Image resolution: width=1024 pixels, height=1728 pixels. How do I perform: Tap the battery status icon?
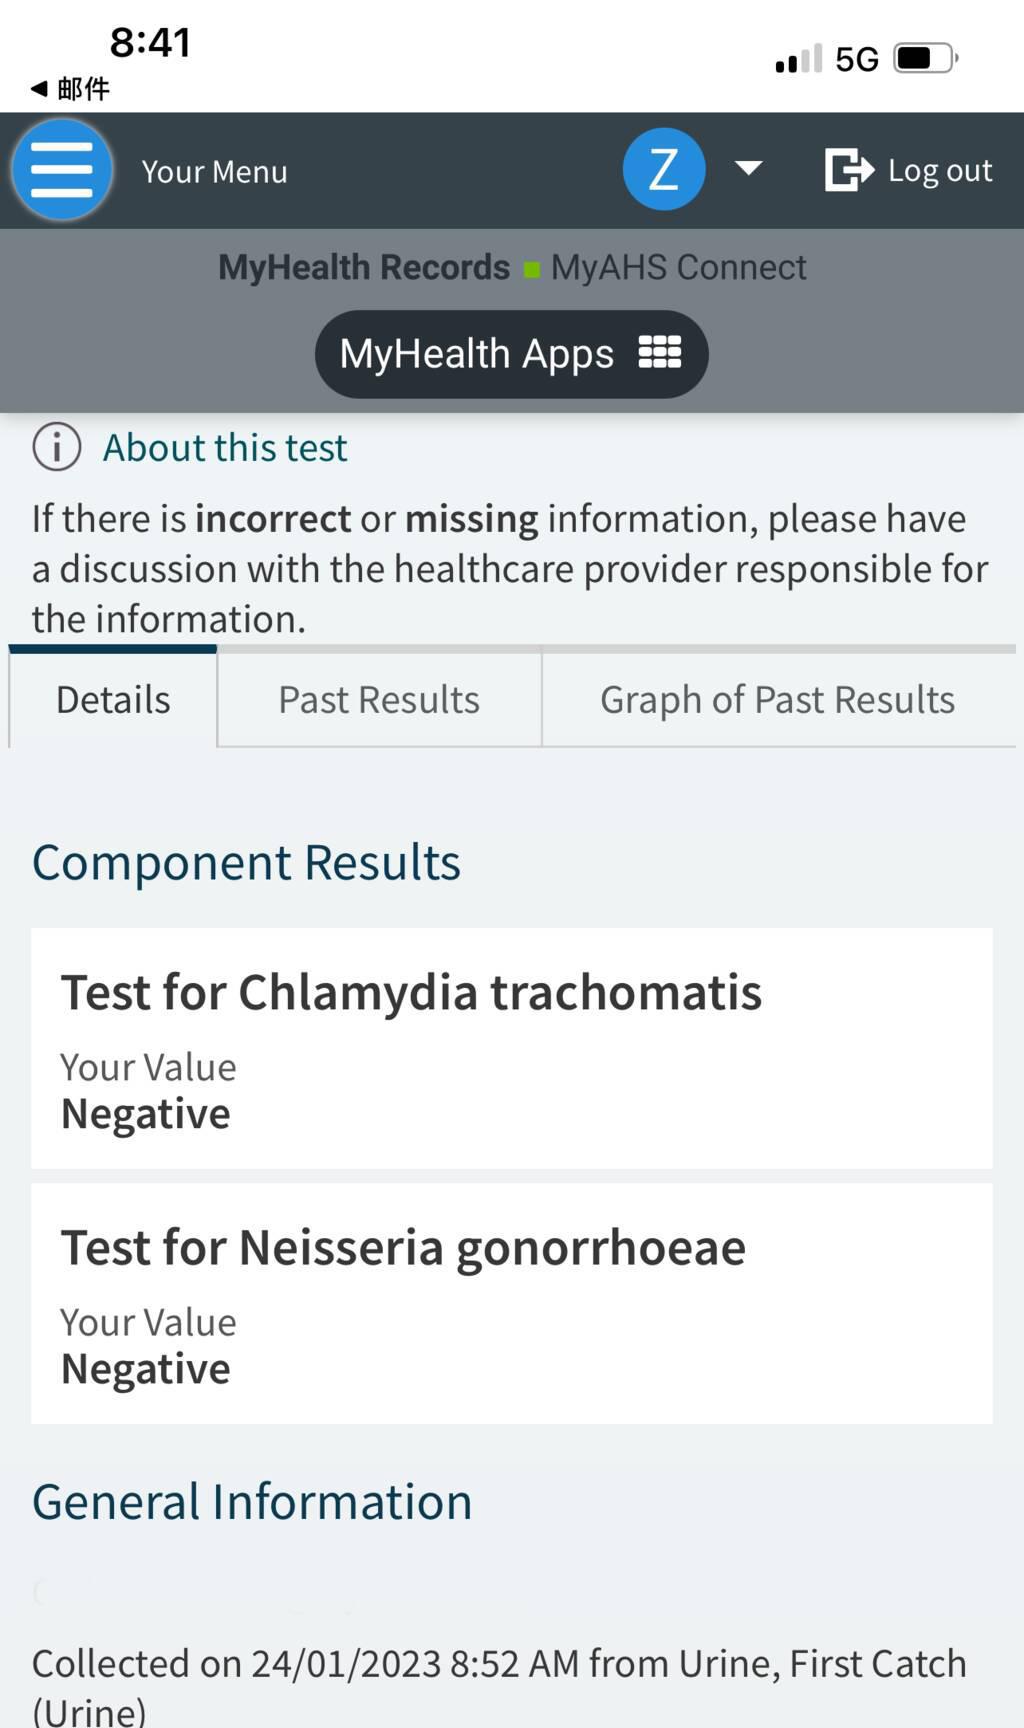click(926, 59)
